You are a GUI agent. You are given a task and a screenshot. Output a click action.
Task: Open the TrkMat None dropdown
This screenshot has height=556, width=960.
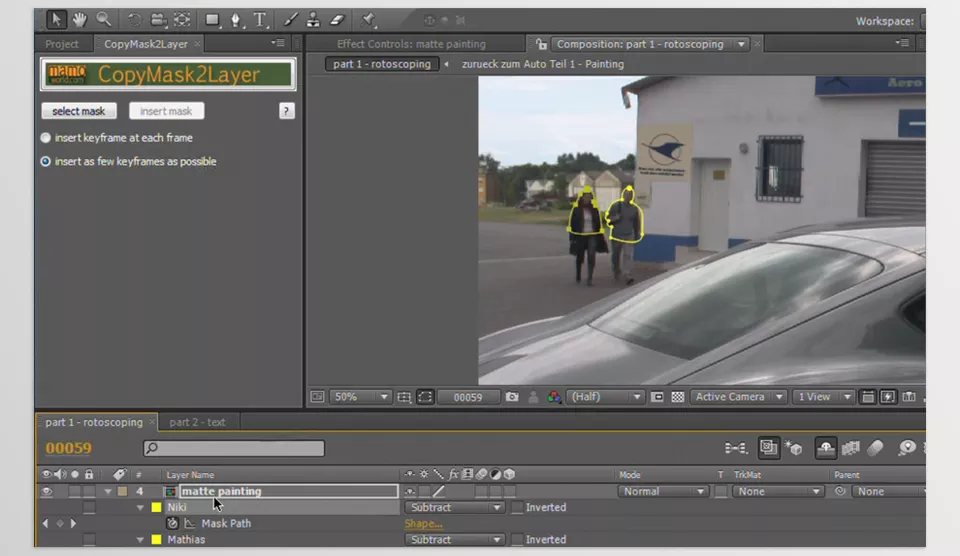click(778, 492)
